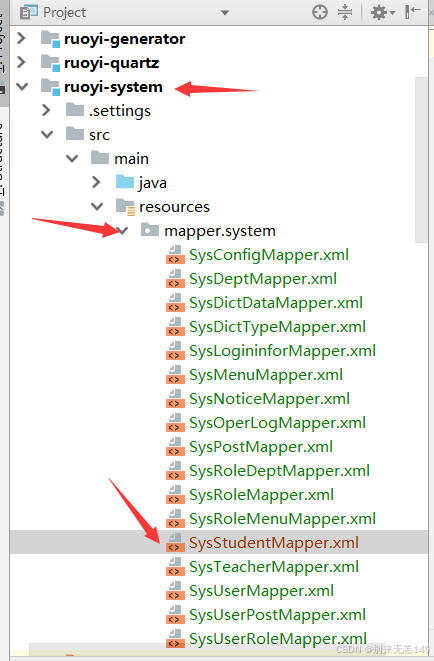This screenshot has width=434, height=661.
Task: Open SysMenuMapper.xml
Action: point(266,375)
